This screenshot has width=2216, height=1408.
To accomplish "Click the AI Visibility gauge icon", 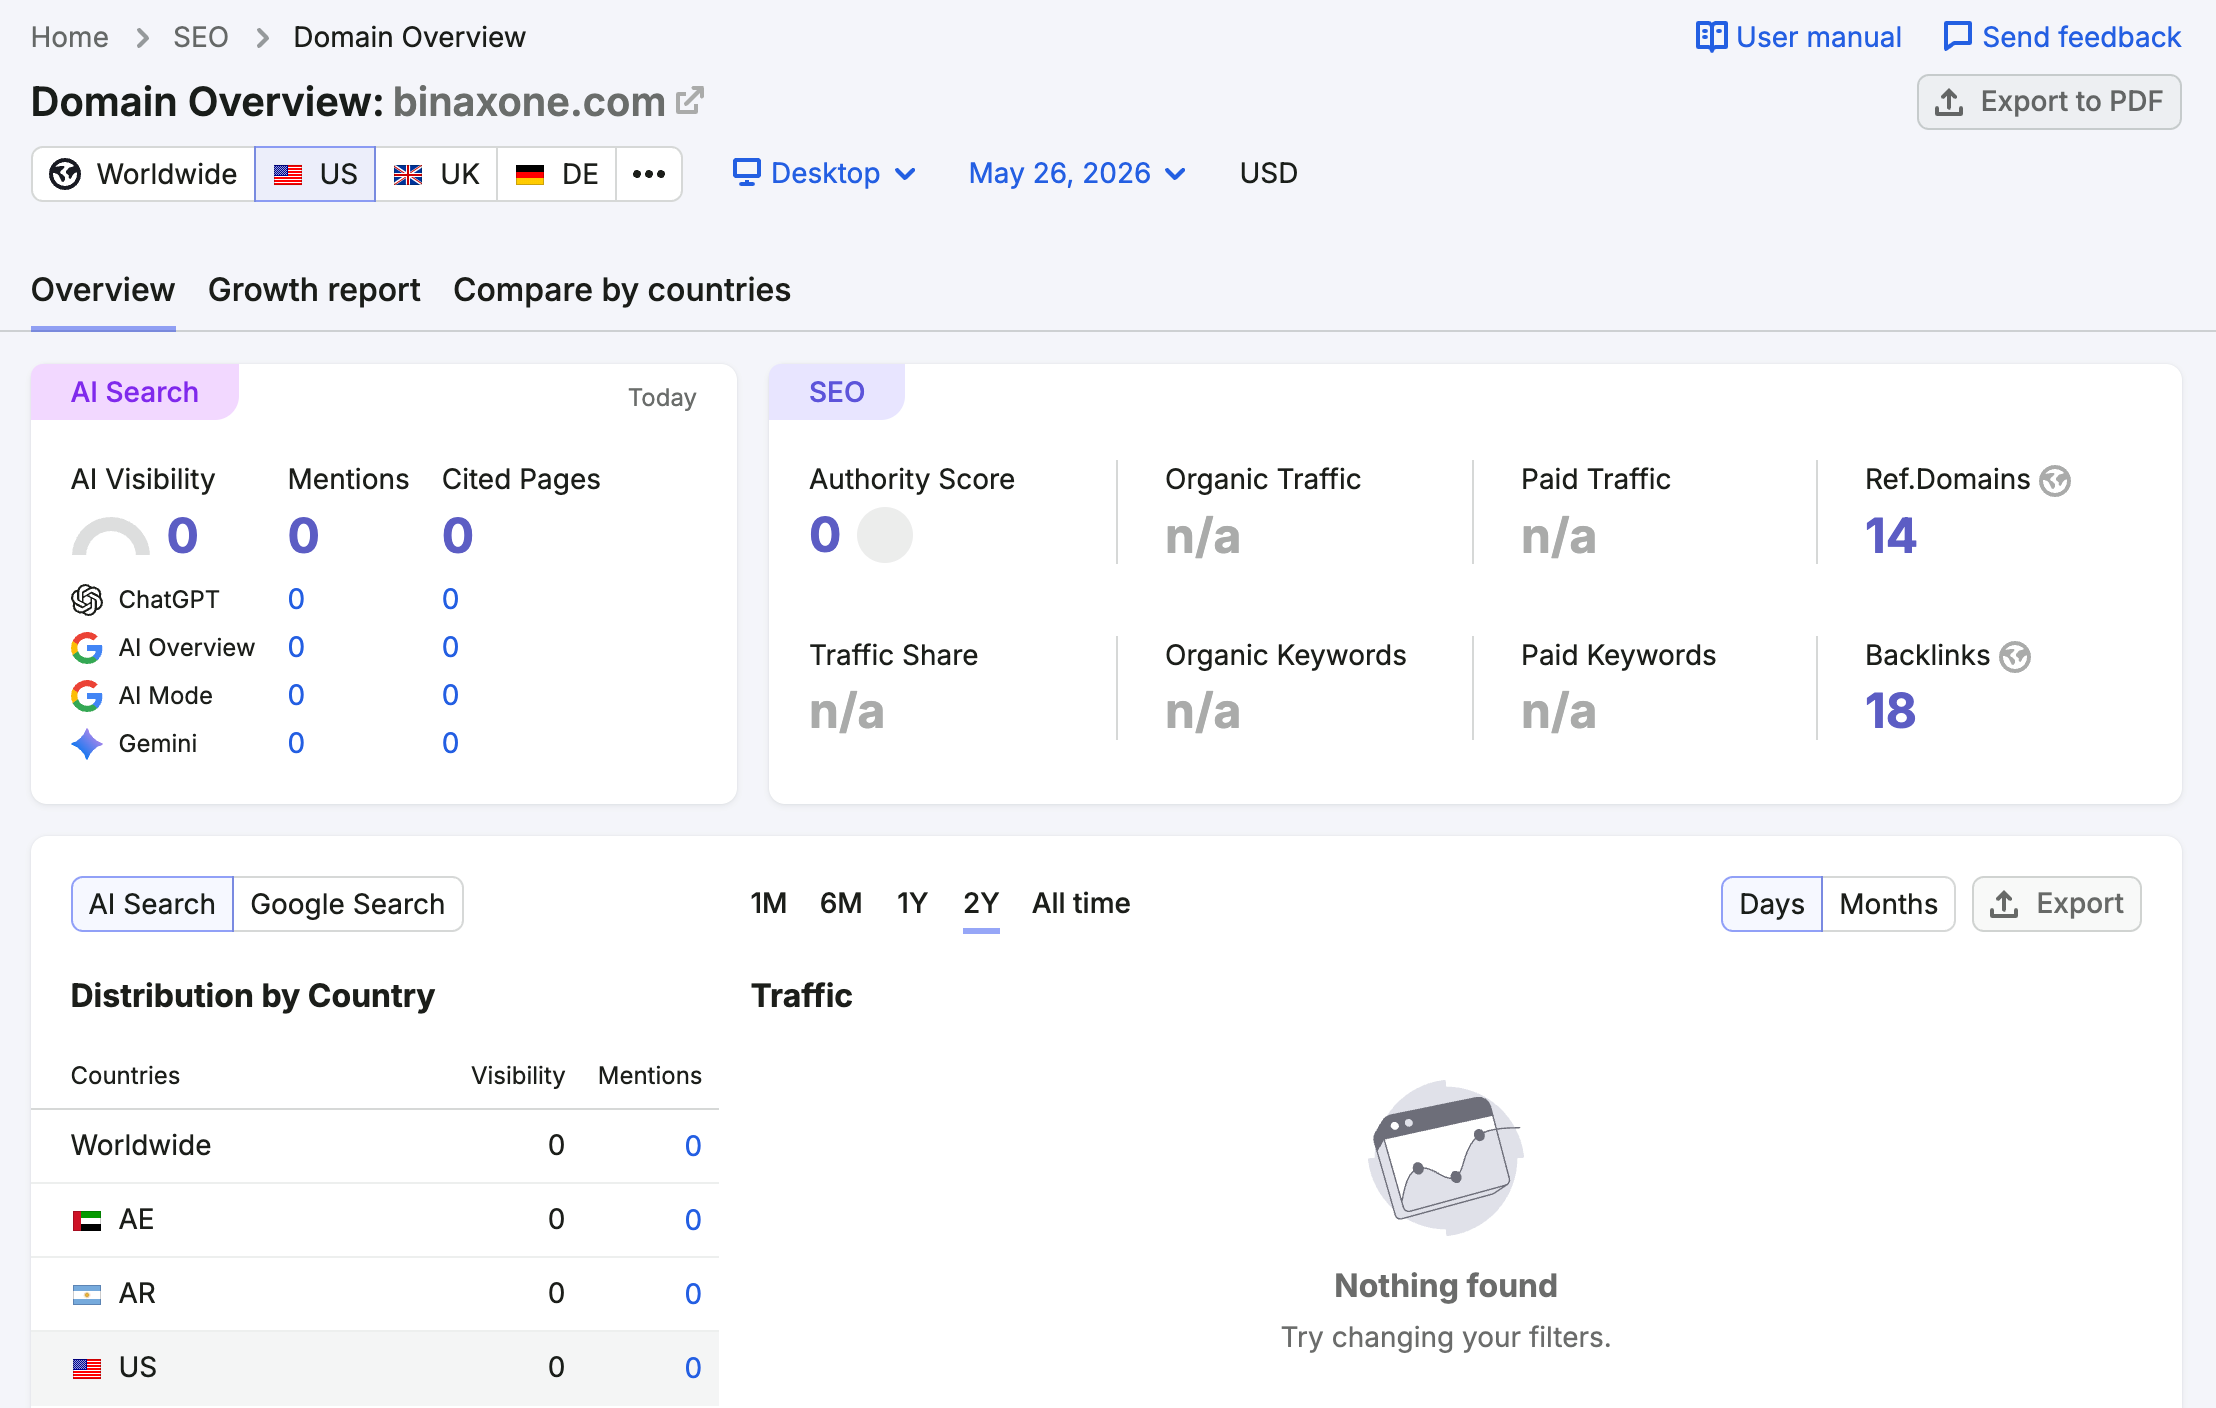I will point(110,536).
